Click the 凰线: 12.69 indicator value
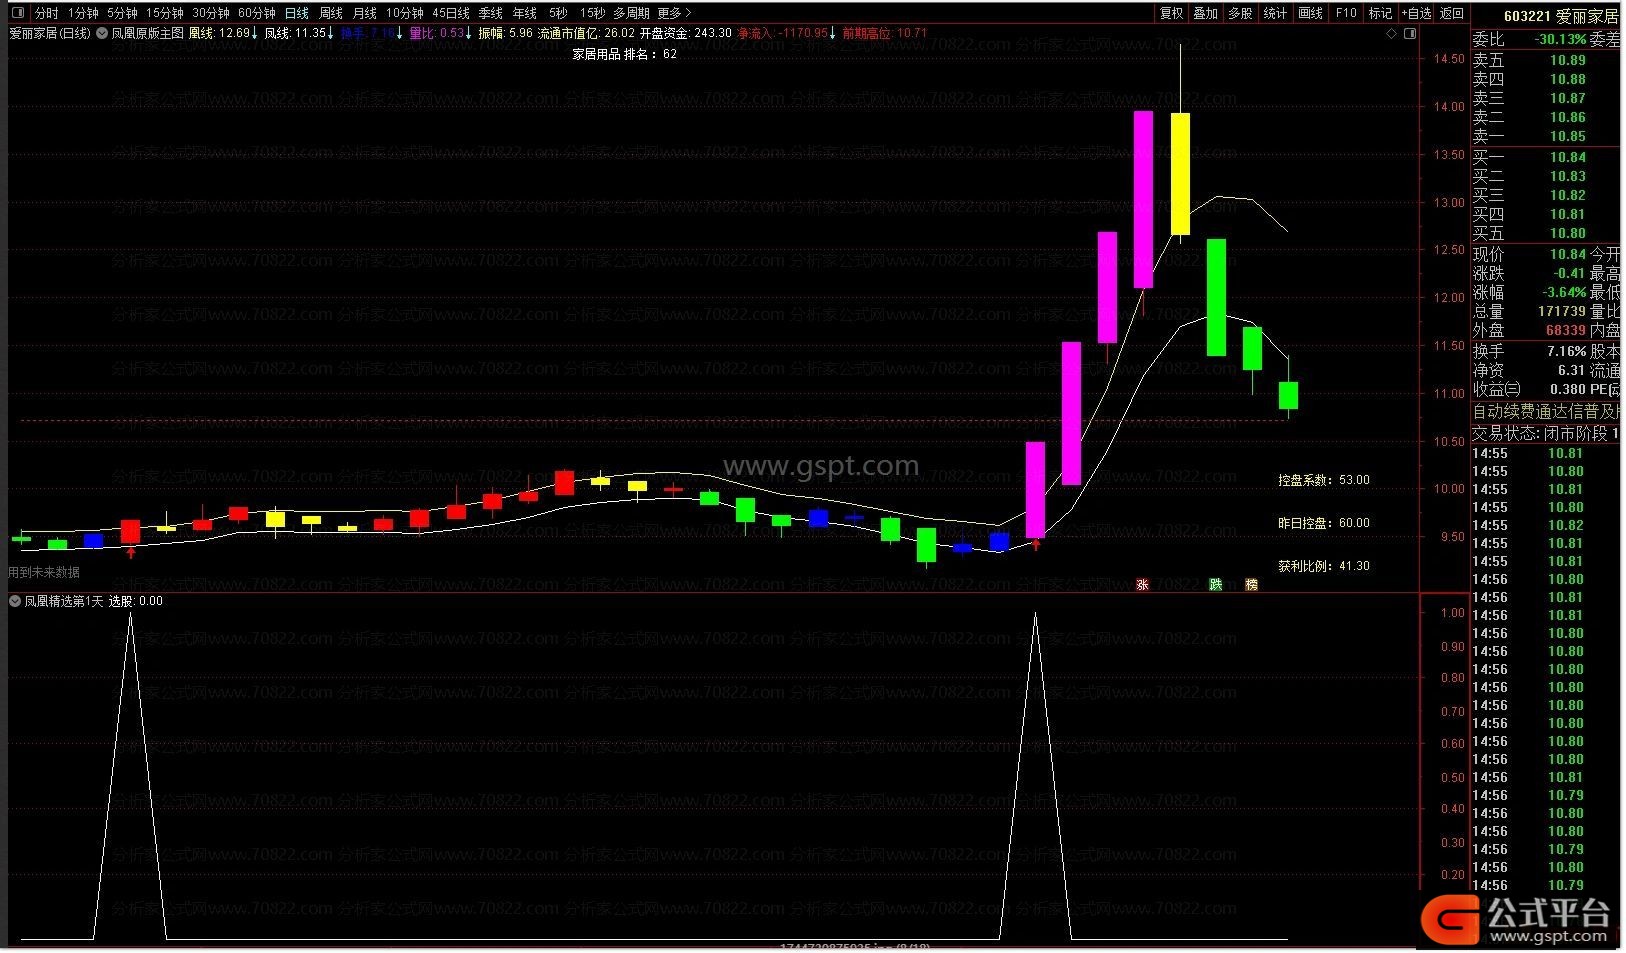This screenshot has width=1626, height=953. pos(223,33)
